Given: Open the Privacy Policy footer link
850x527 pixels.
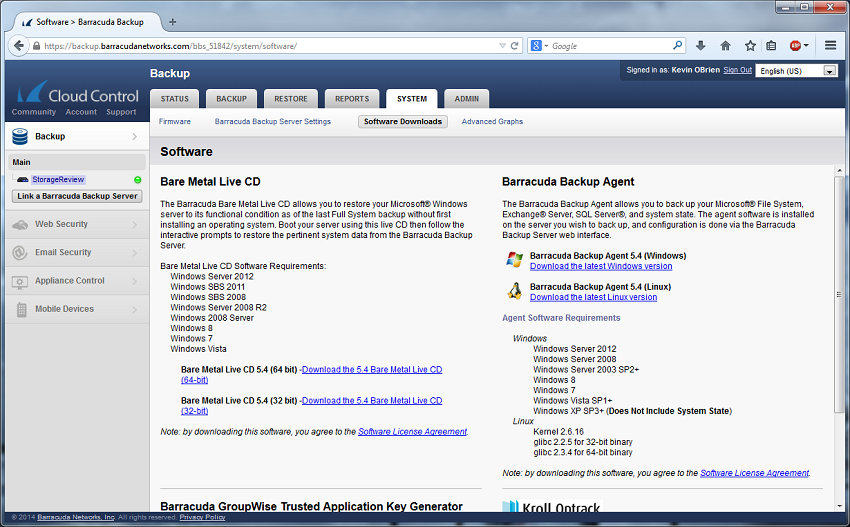Looking at the screenshot, I should coord(202,517).
